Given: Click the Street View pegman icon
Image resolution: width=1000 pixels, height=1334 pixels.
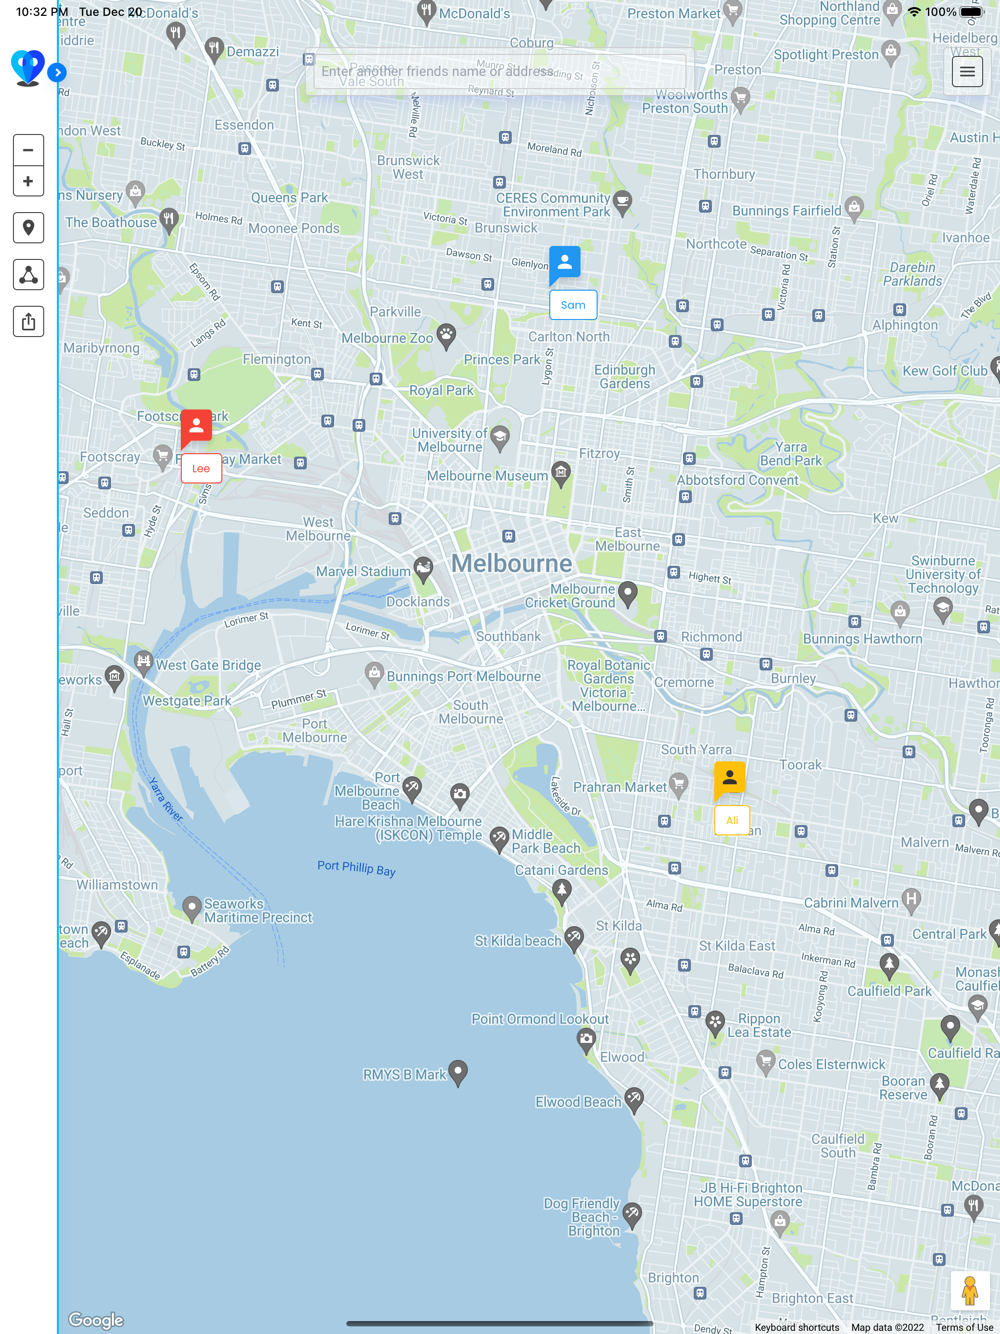Looking at the screenshot, I should coord(969,1291).
